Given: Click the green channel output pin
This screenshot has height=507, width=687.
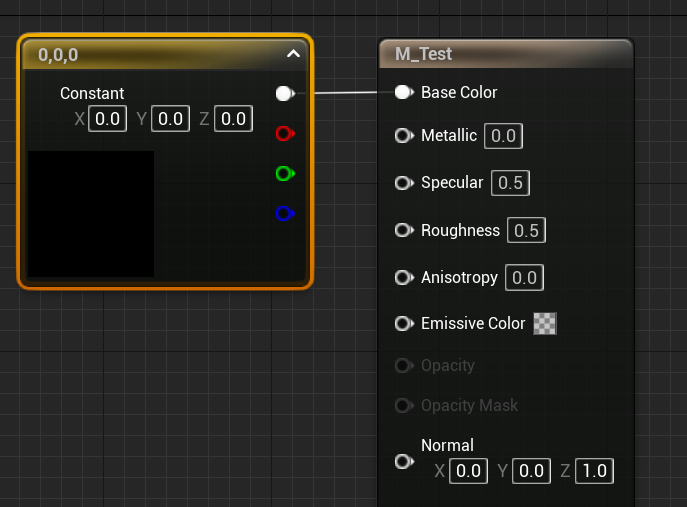Looking at the screenshot, I should (285, 174).
